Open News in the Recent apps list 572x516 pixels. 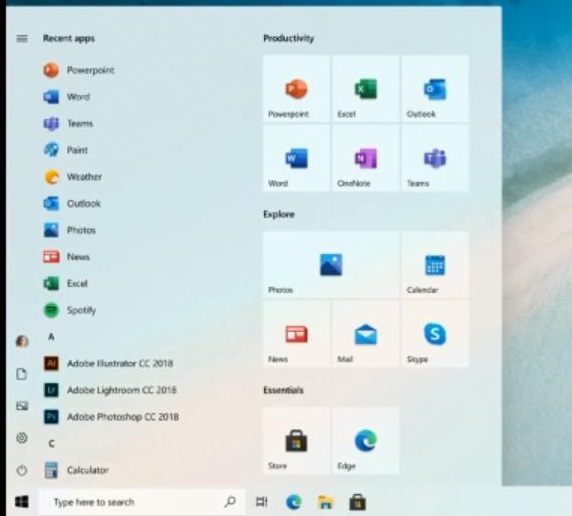tap(66, 257)
